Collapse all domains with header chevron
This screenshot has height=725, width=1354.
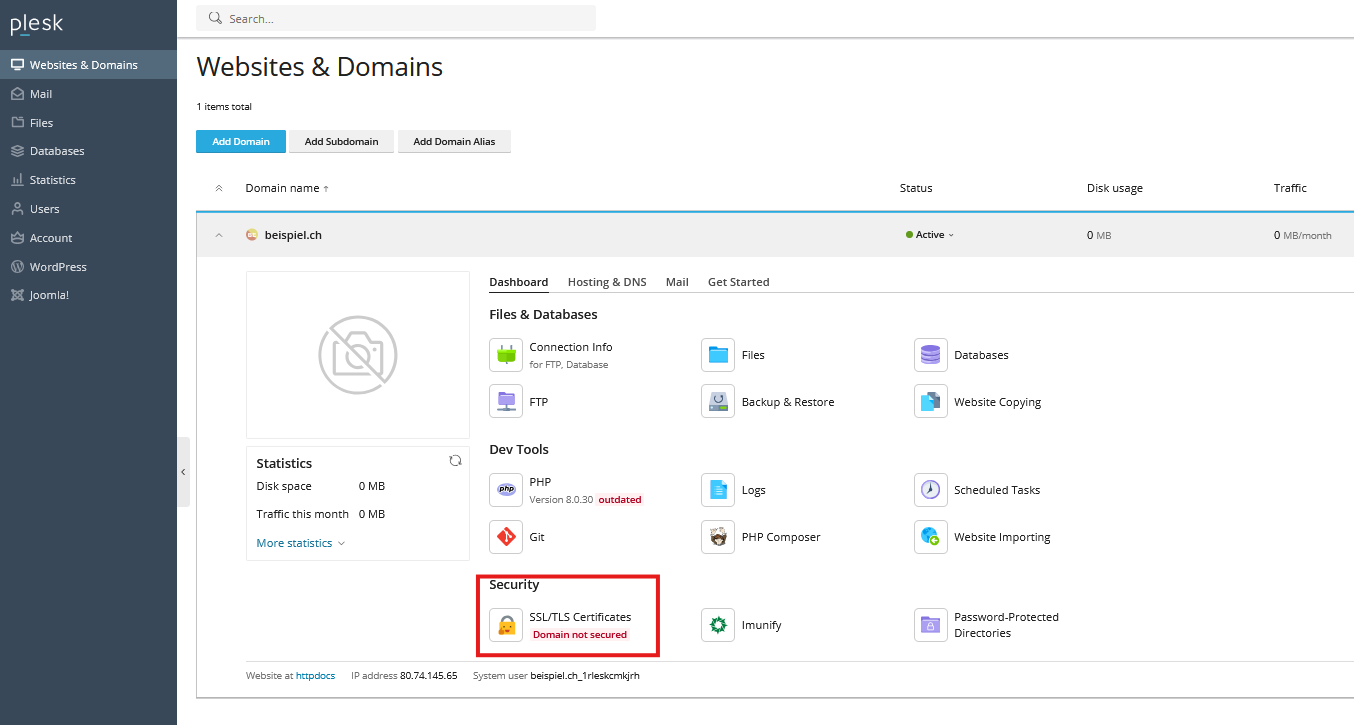pos(219,188)
